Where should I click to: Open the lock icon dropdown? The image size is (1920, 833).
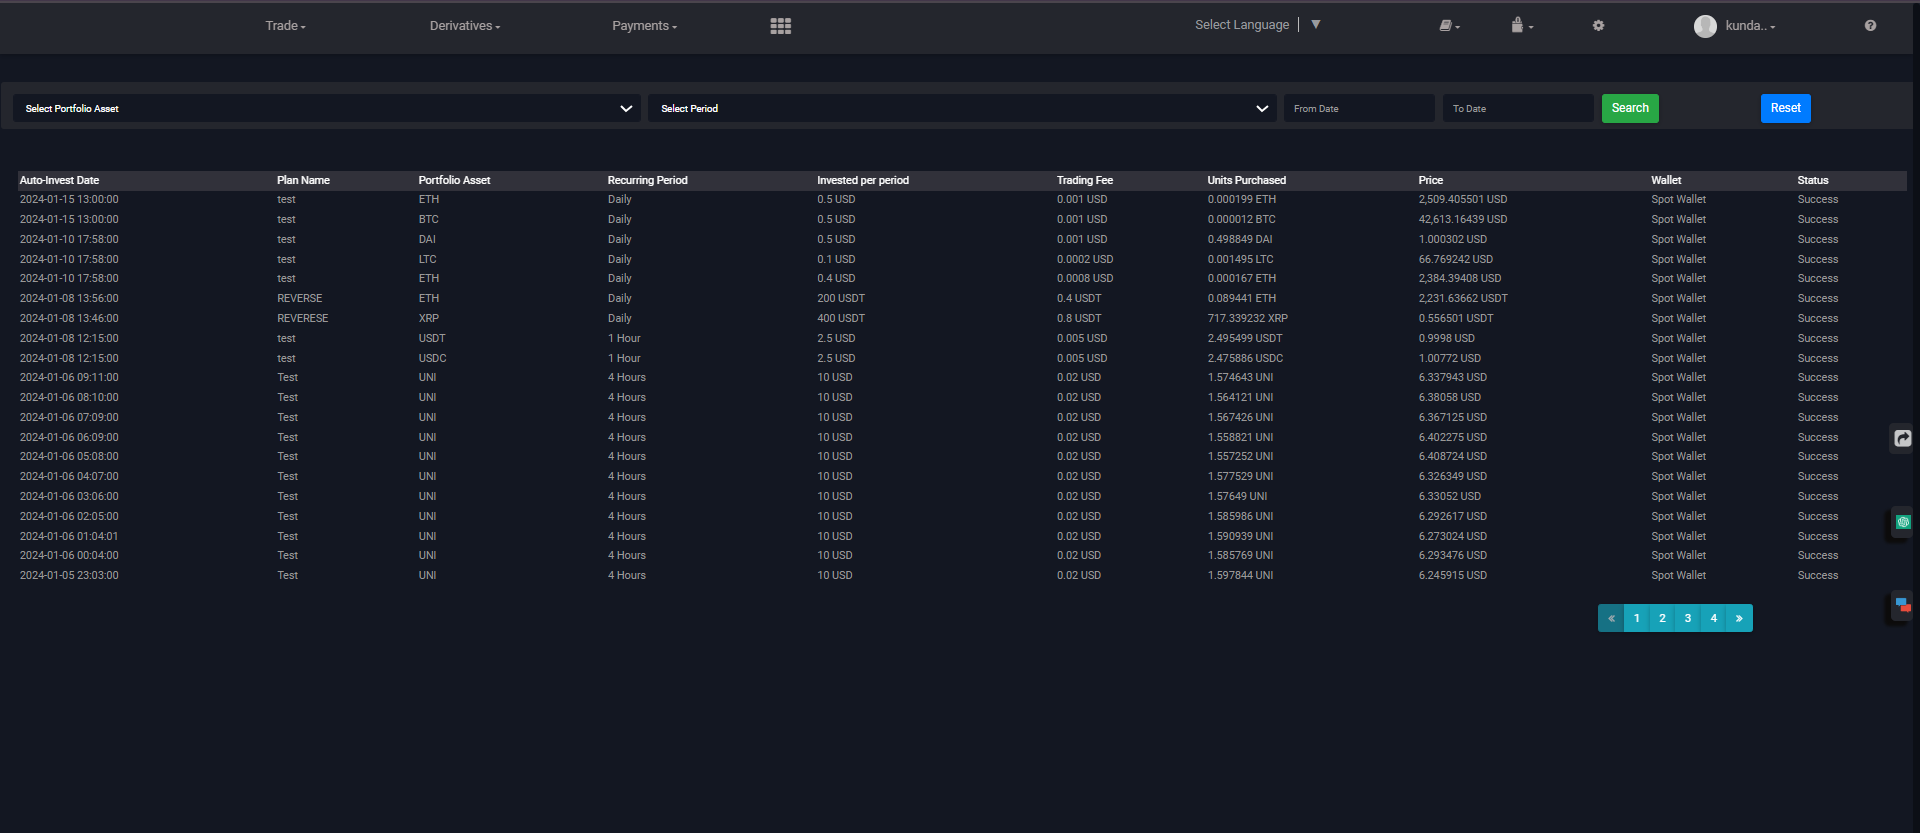click(x=1521, y=26)
